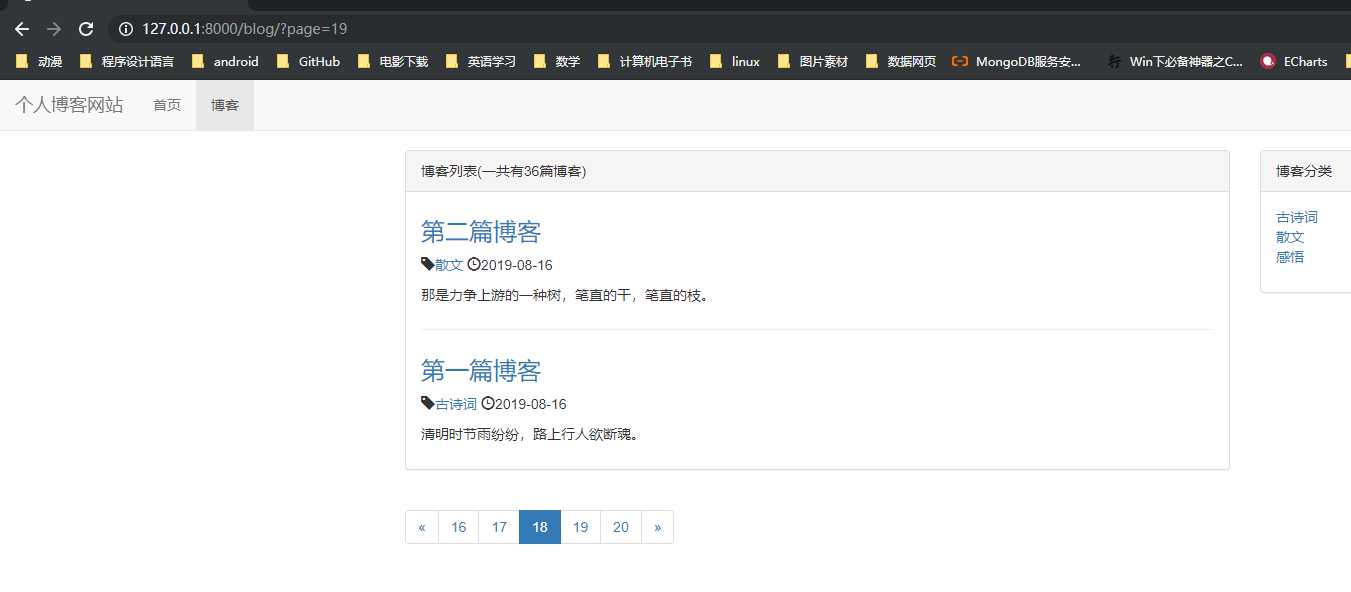
Task: Select the 博客 navbar tab
Action: (x=225, y=105)
